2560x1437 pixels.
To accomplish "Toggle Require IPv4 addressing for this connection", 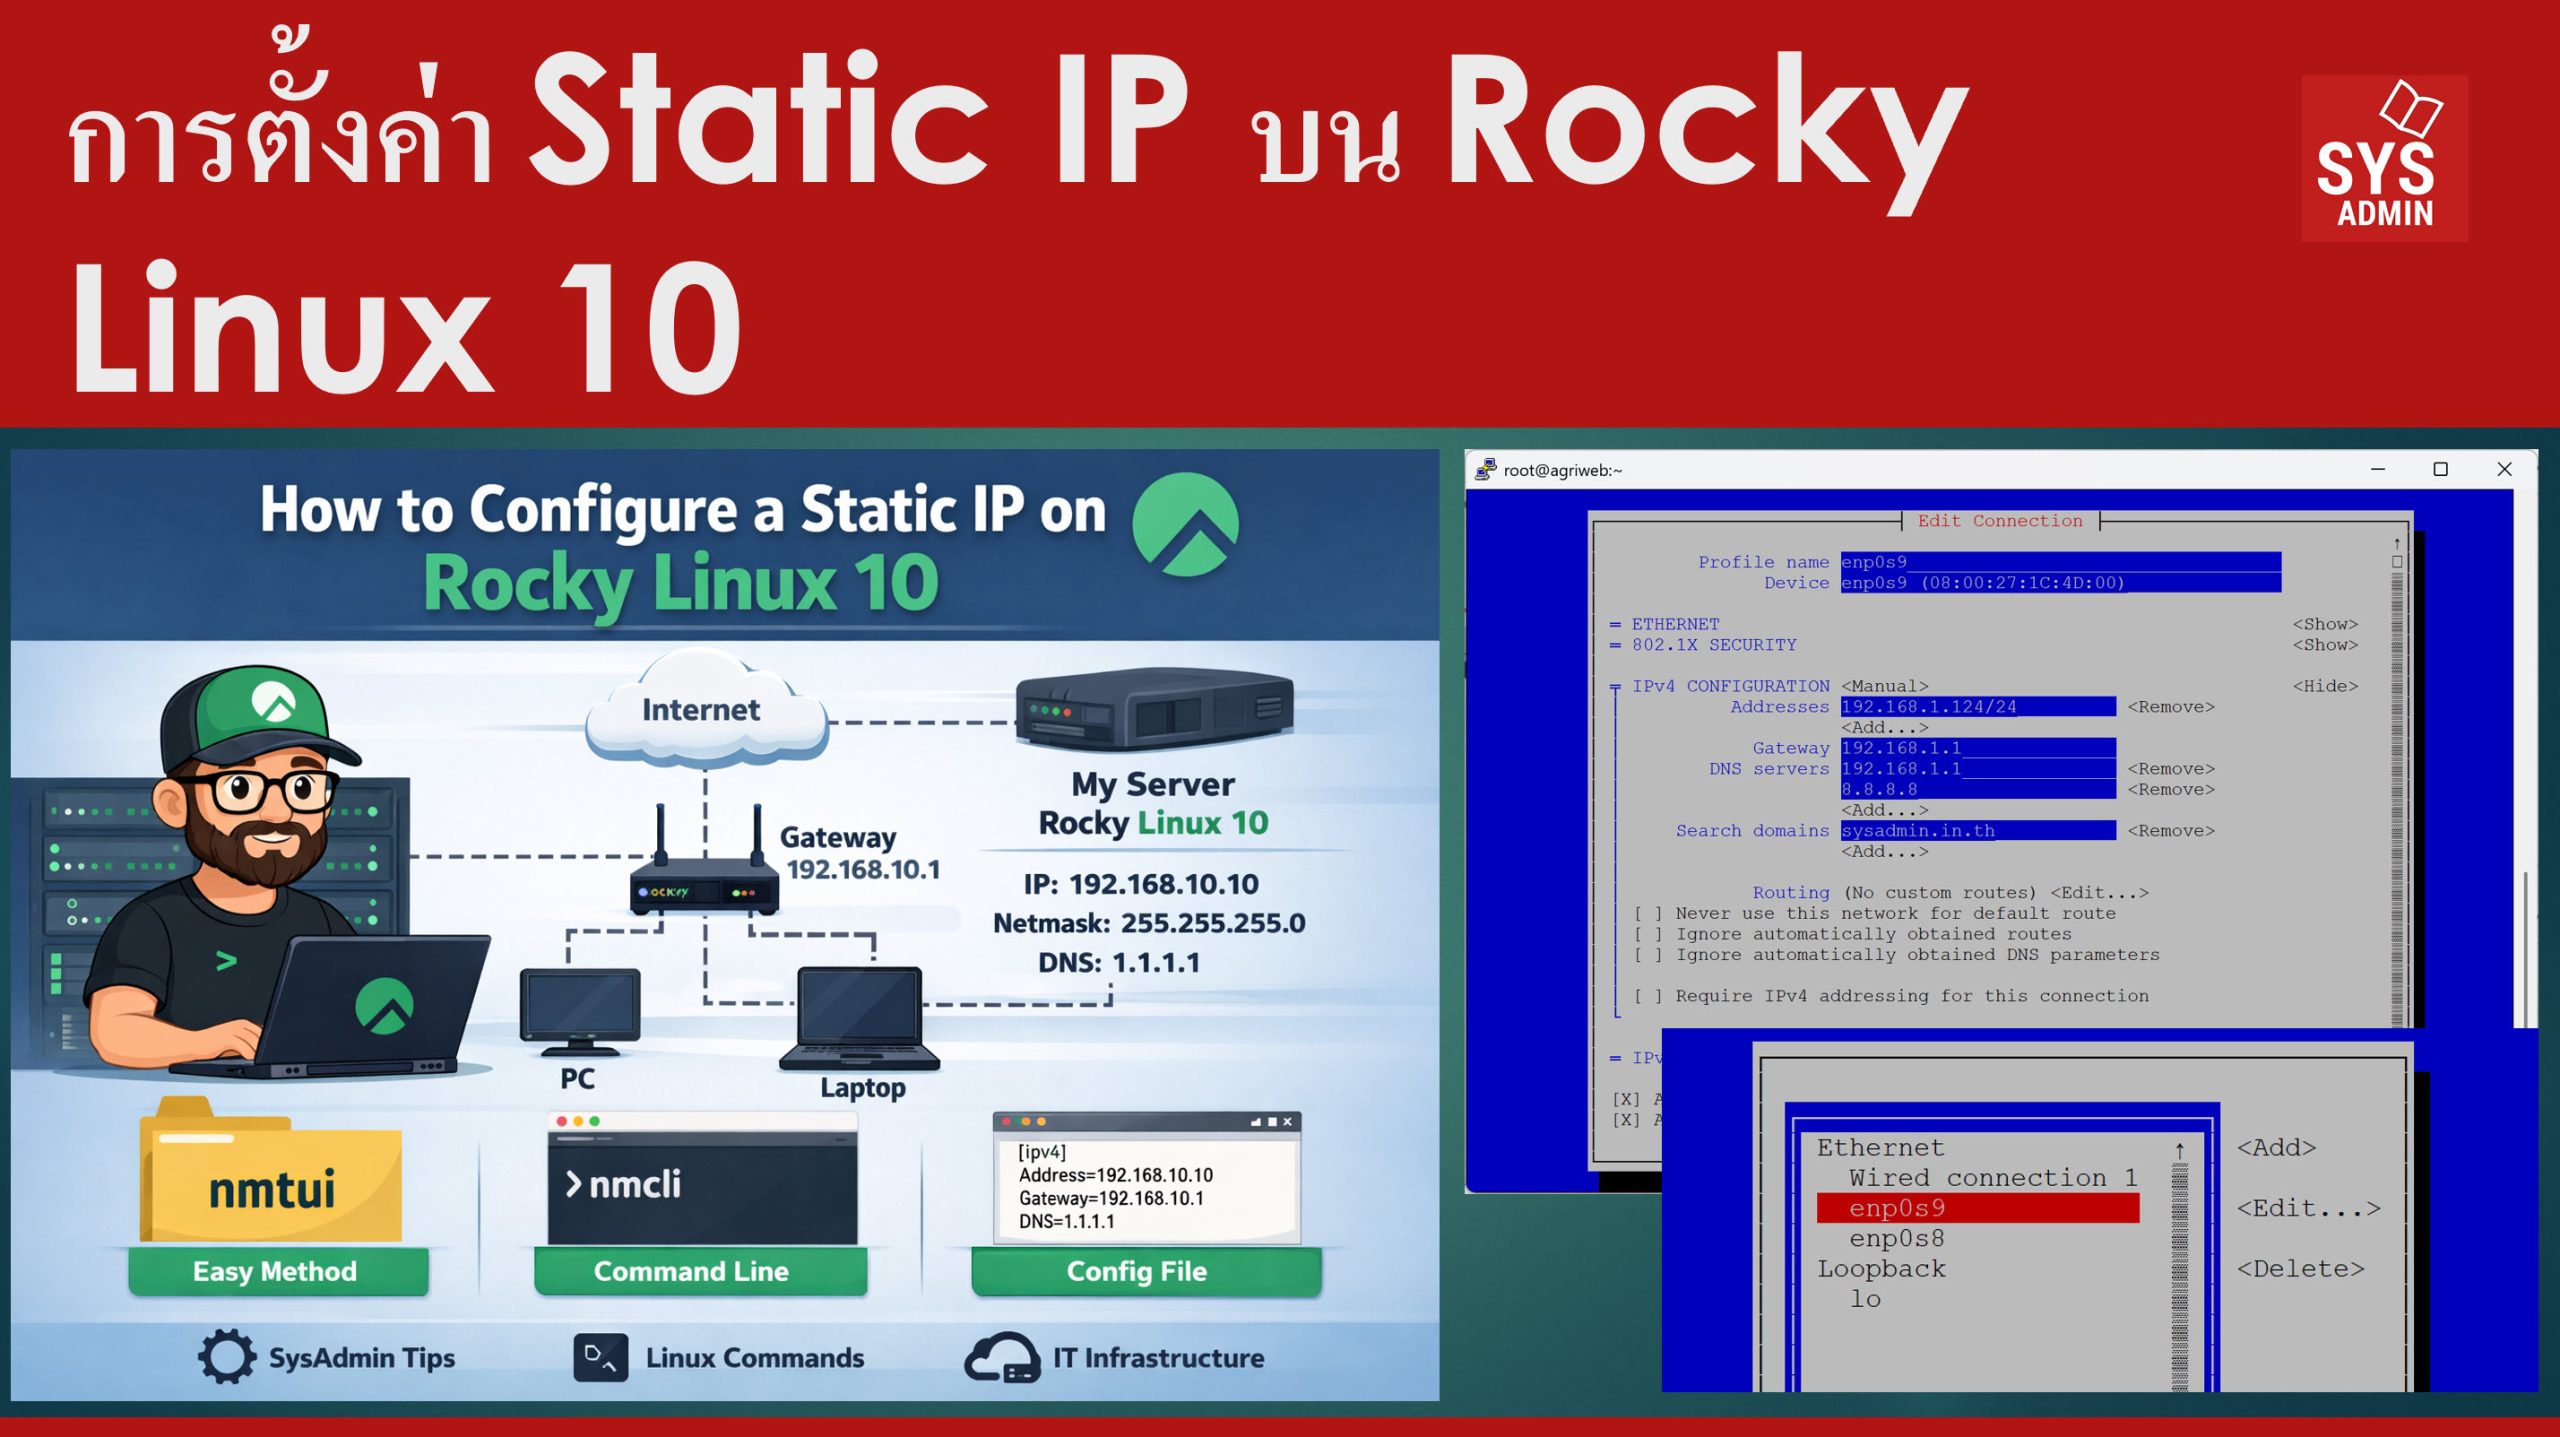I will [1648, 996].
